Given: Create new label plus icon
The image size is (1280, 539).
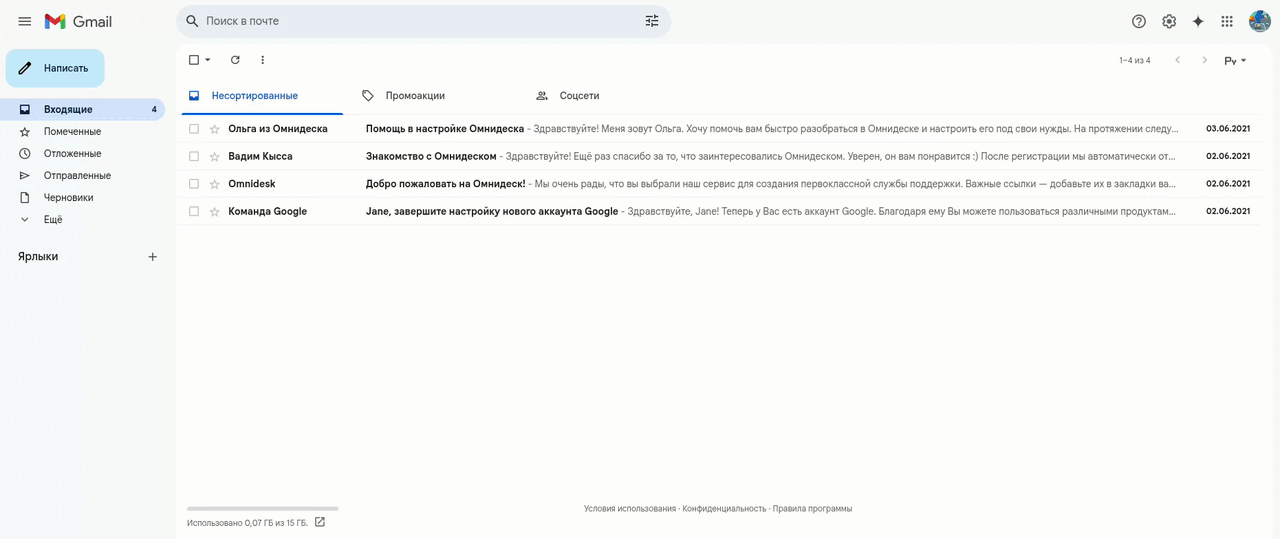Looking at the screenshot, I should (x=152, y=257).
